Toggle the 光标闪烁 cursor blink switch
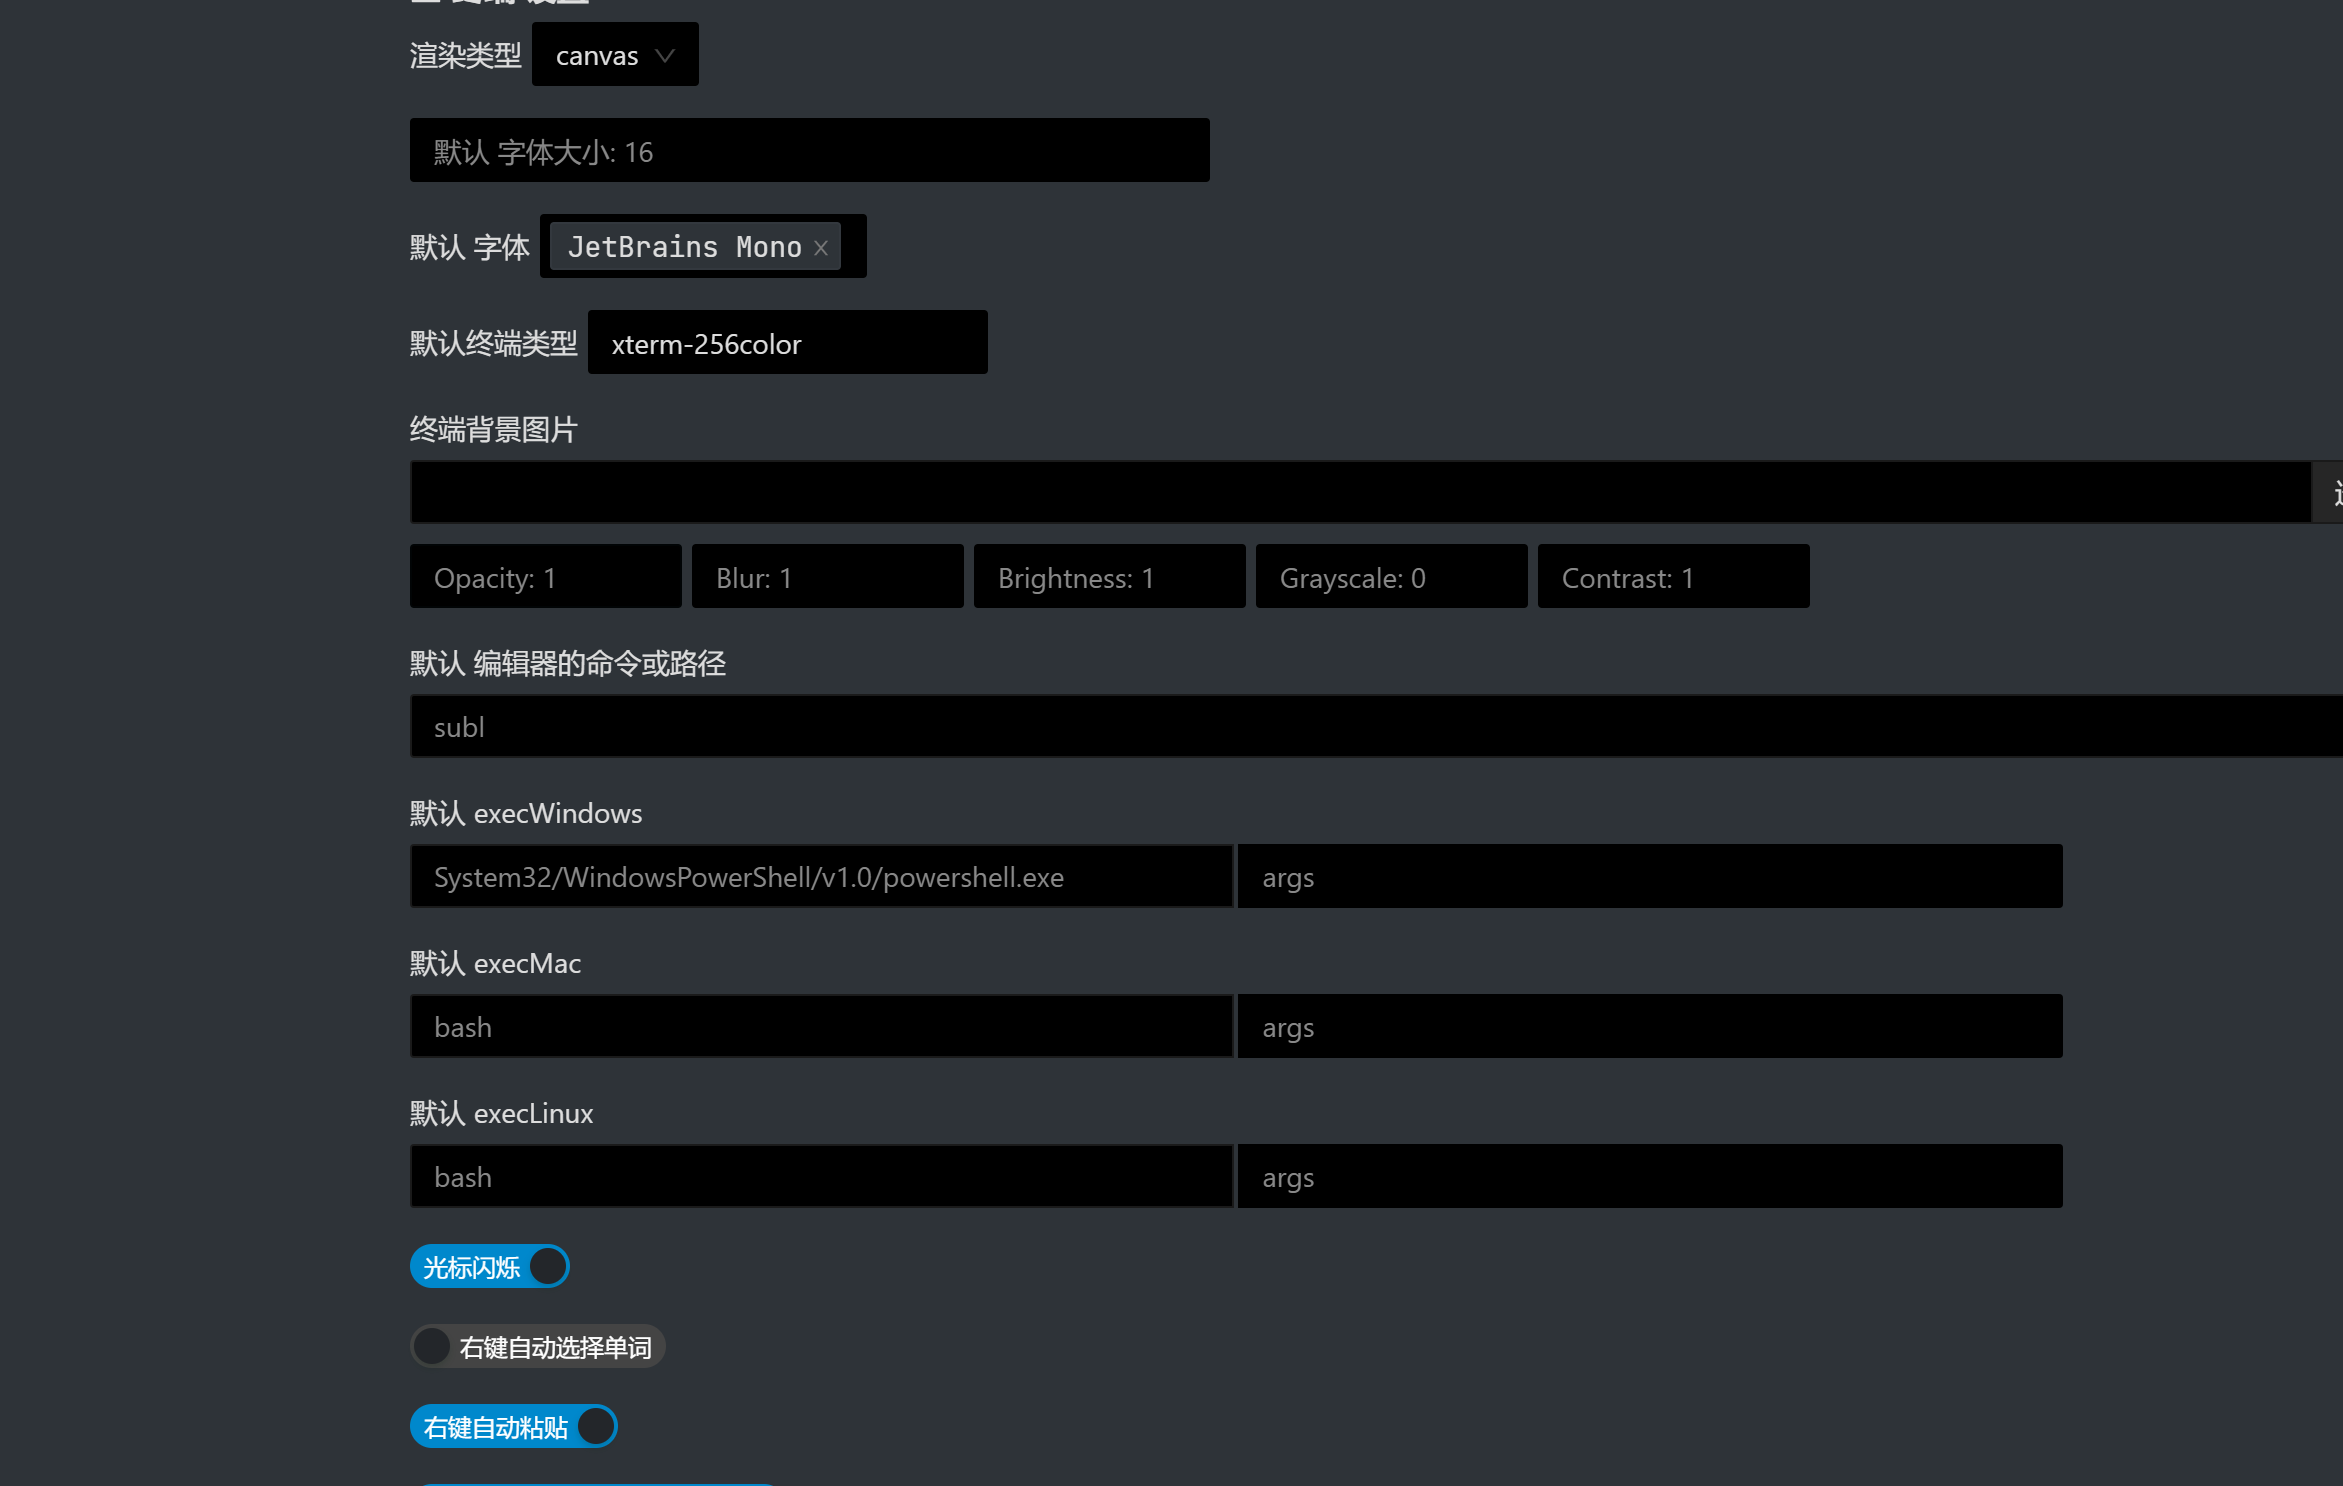 point(490,1267)
